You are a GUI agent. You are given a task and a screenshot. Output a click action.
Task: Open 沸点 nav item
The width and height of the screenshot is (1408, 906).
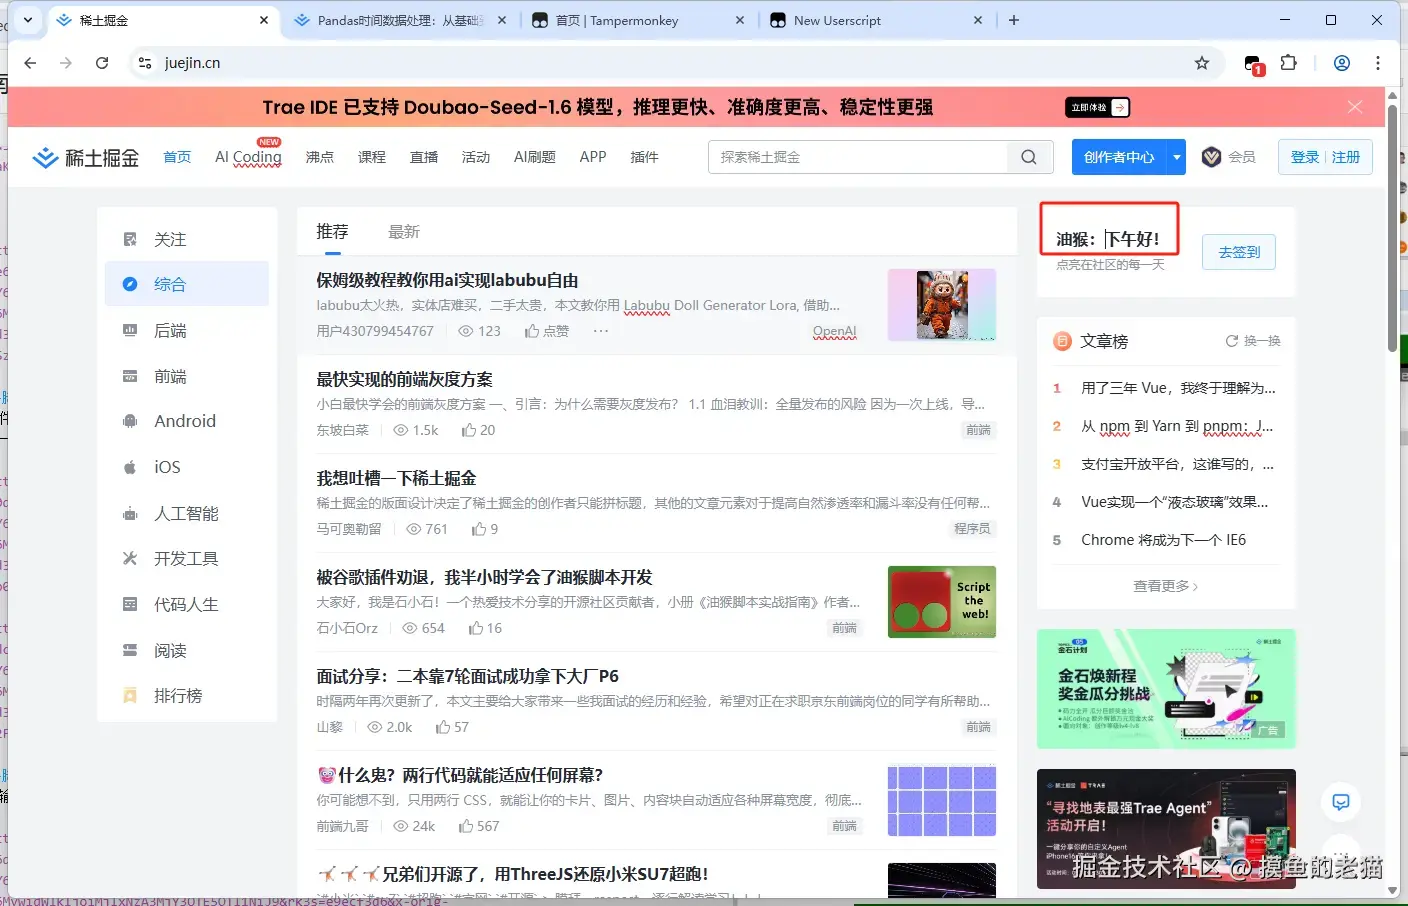tap(320, 157)
